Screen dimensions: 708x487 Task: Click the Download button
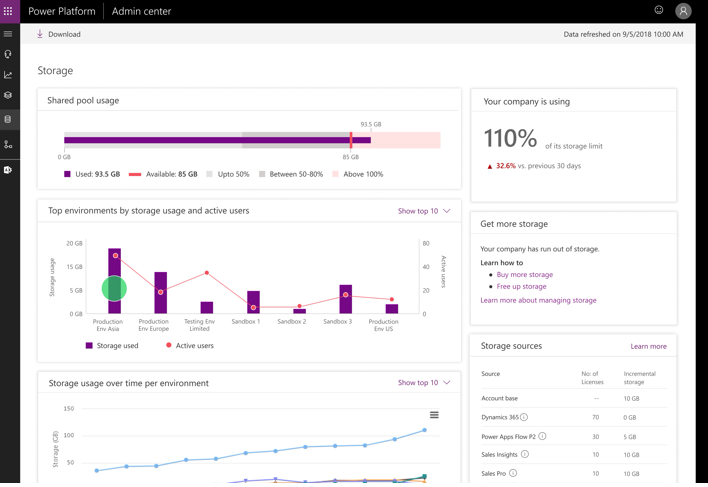pyautogui.click(x=58, y=34)
